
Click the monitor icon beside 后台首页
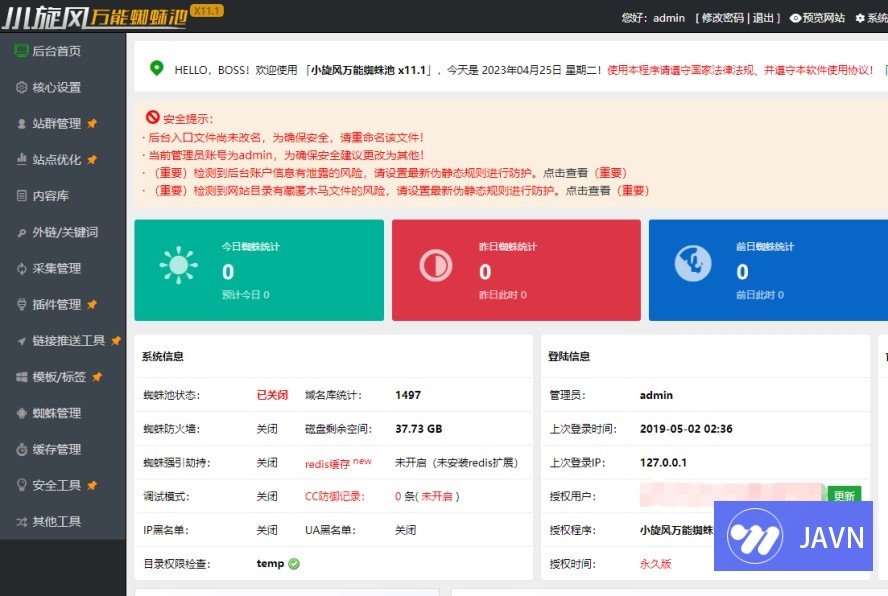click(22, 51)
